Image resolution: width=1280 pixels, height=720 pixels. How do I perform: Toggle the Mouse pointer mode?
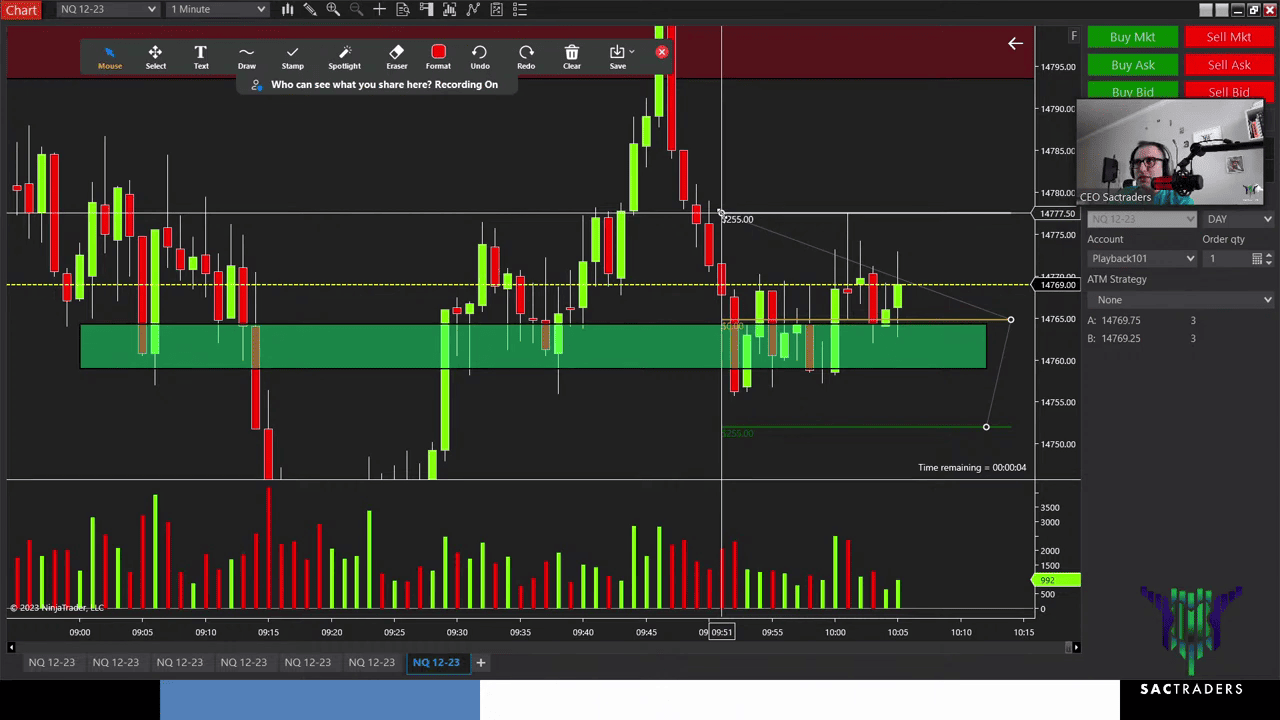tap(110, 57)
